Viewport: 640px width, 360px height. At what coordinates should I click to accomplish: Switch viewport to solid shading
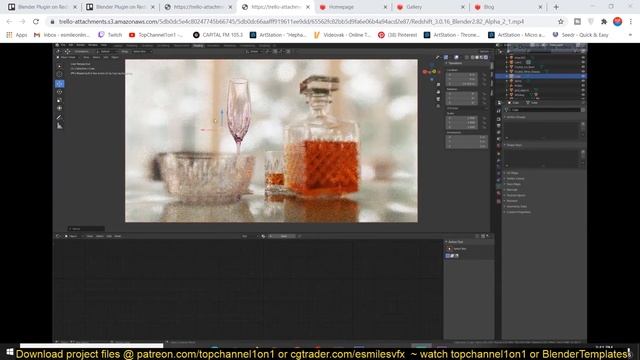477,57
